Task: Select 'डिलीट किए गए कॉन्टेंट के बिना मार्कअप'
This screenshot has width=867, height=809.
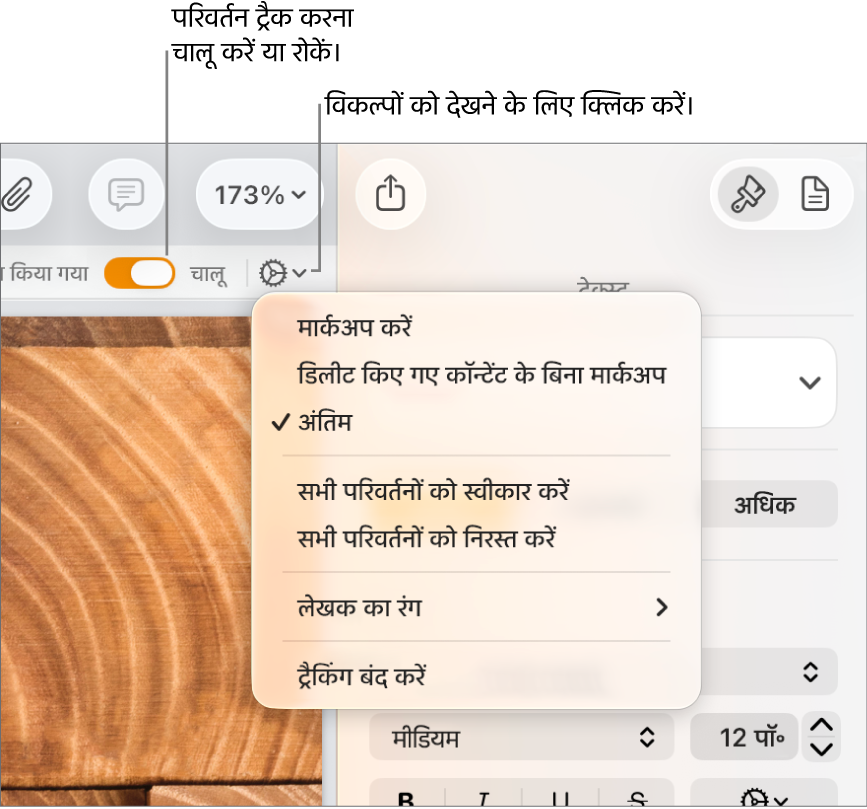Action: tap(476, 375)
